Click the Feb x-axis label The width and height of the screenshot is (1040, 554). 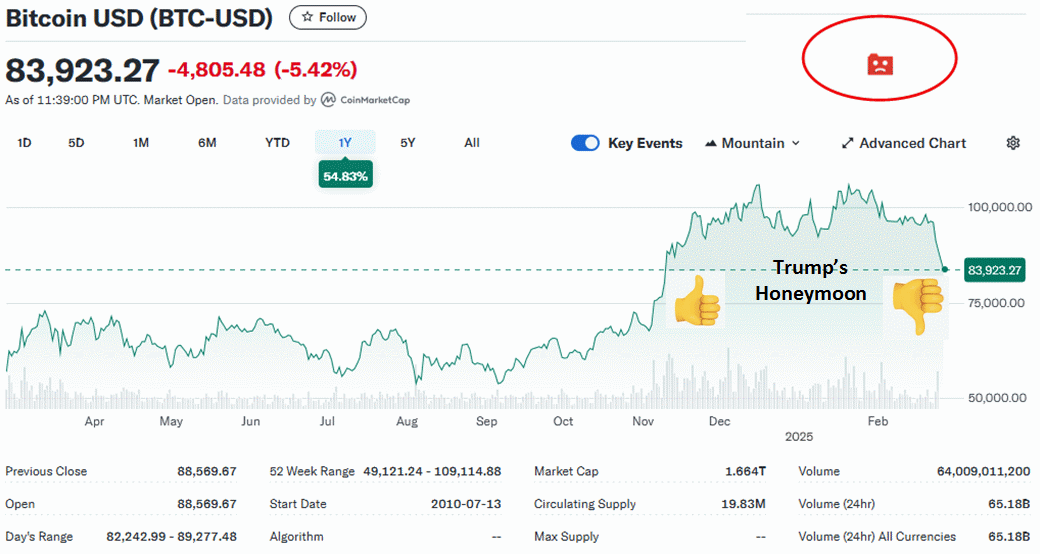click(x=878, y=421)
